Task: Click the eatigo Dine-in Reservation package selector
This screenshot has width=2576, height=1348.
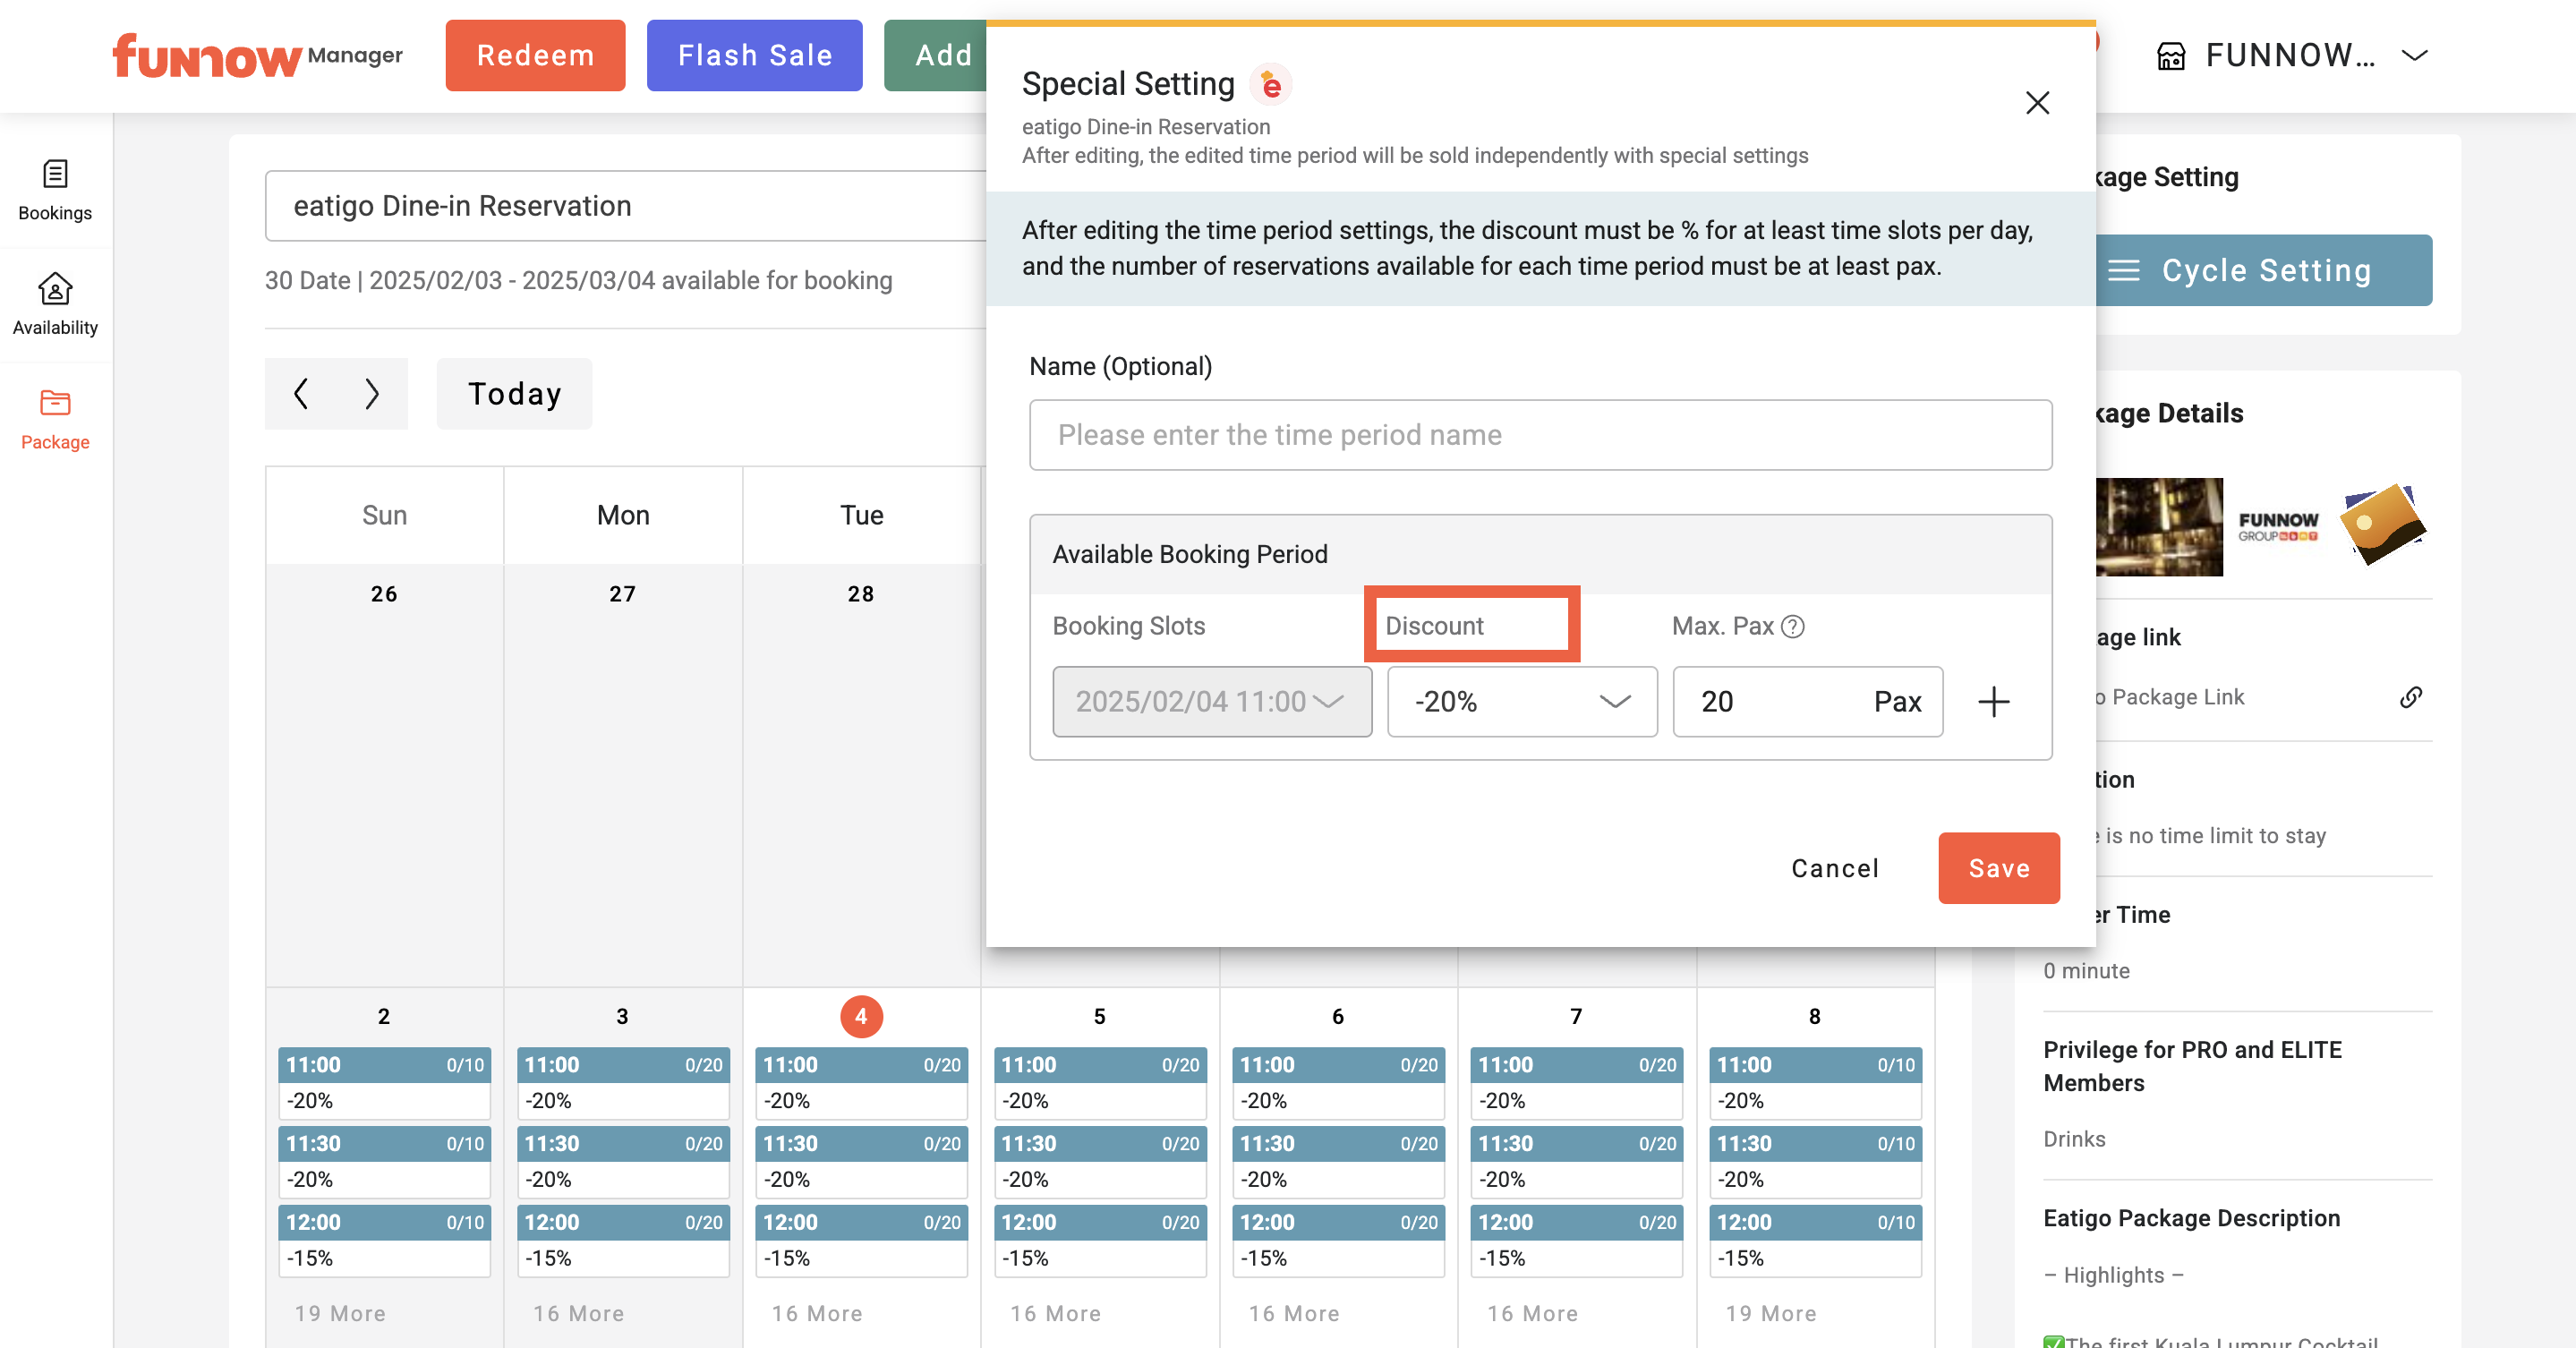Action: tap(626, 206)
